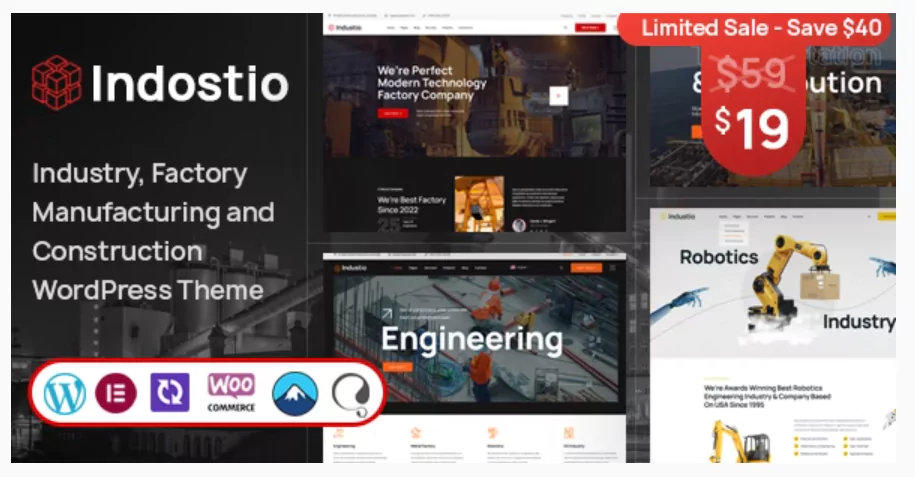Click the "Engineering" headline

pos(472,339)
